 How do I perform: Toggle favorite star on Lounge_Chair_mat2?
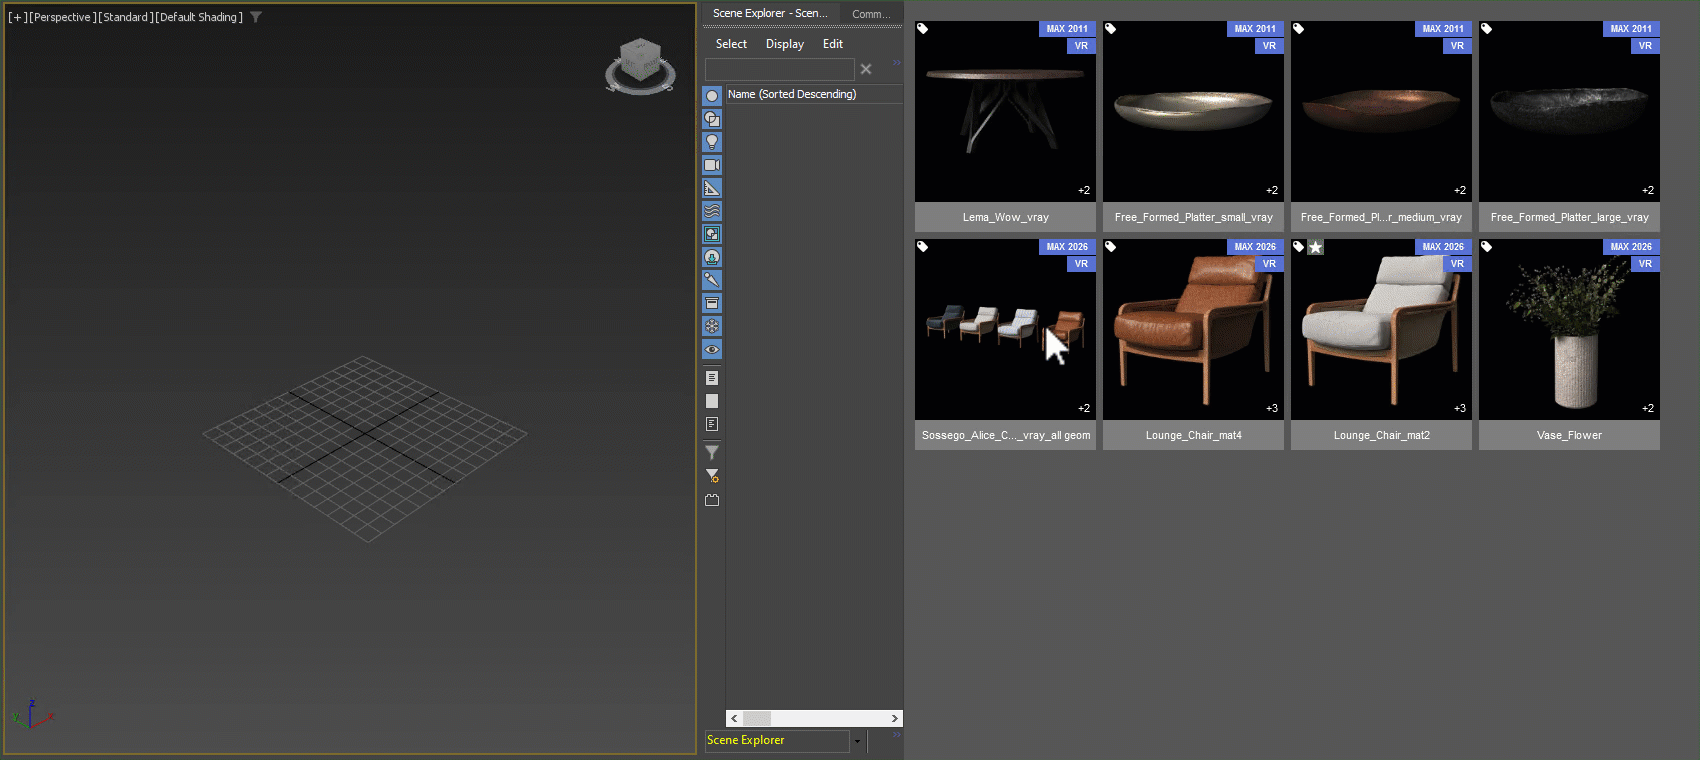(x=1316, y=247)
